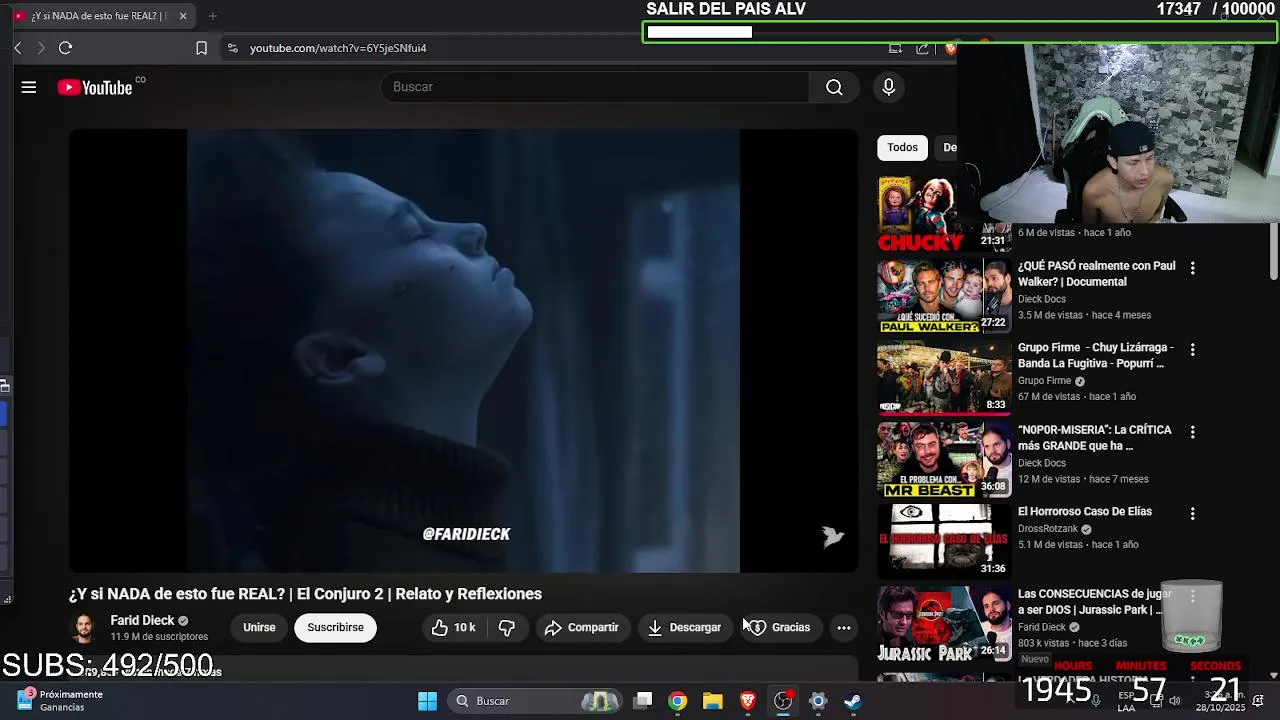Dislike the video

coord(507,627)
